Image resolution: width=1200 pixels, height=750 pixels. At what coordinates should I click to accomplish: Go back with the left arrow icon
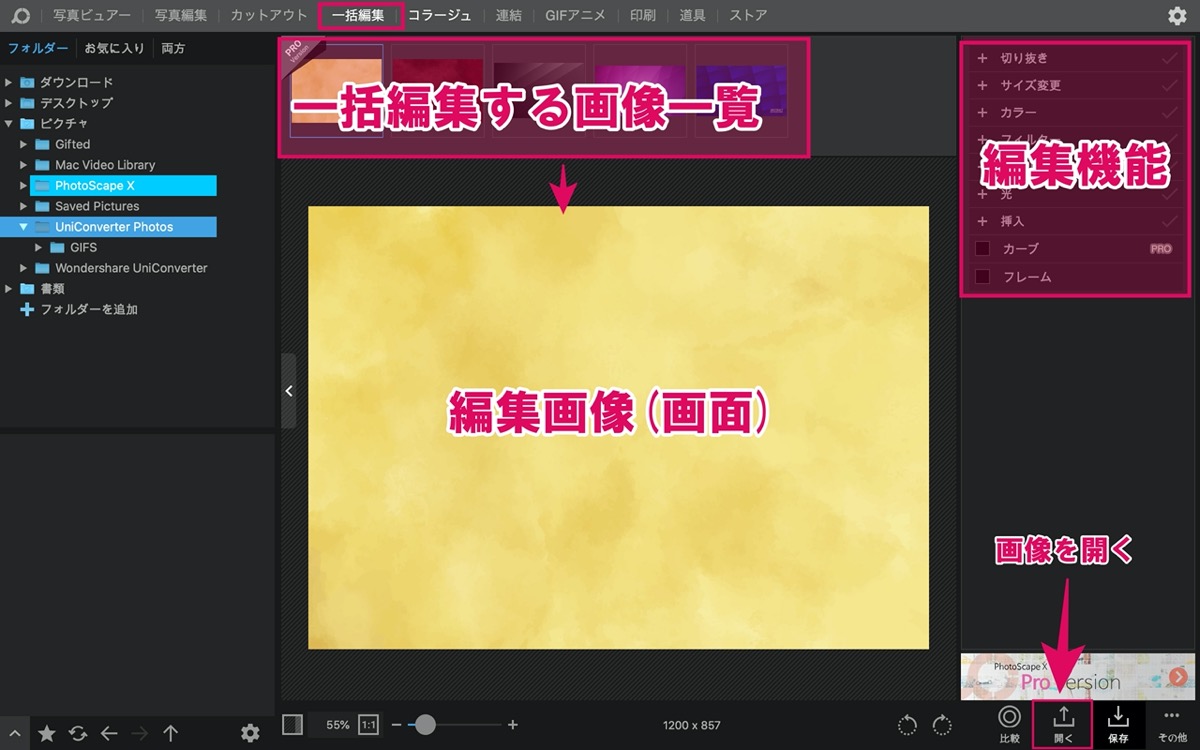[x=109, y=733]
